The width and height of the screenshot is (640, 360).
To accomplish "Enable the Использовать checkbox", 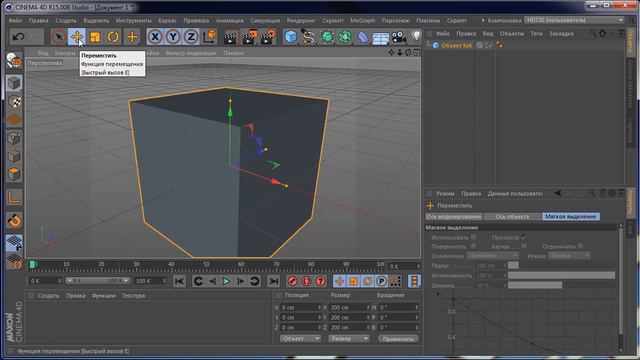I will pyautogui.click(x=473, y=237).
